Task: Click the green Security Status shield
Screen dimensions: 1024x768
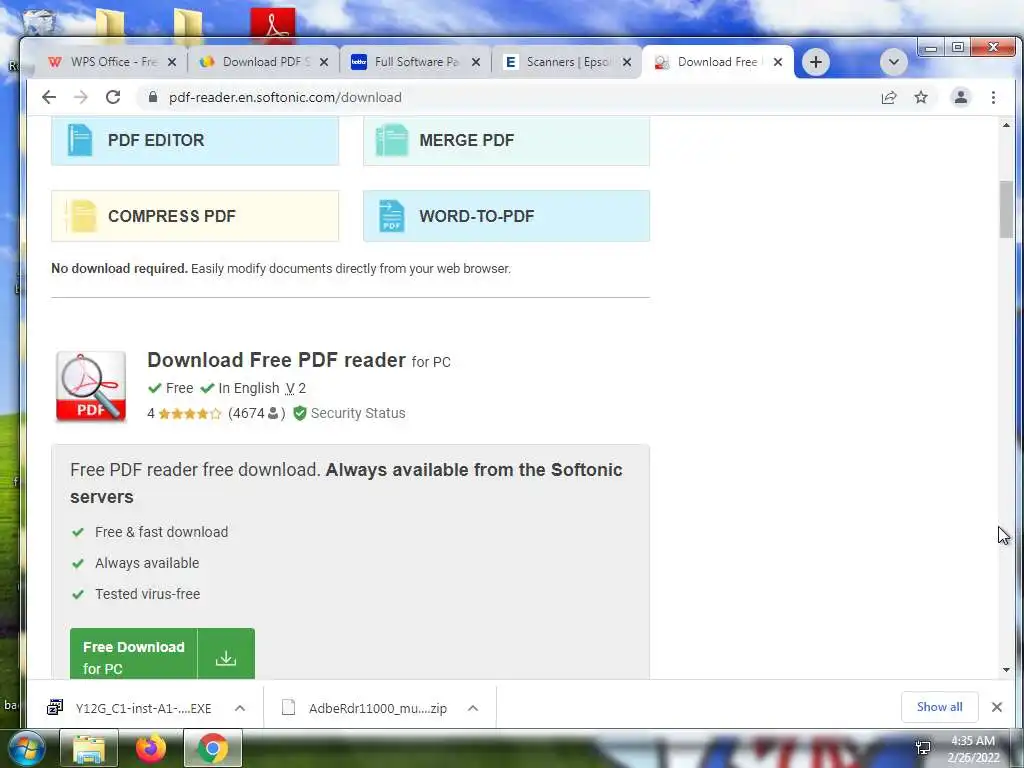Action: [300, 413]
